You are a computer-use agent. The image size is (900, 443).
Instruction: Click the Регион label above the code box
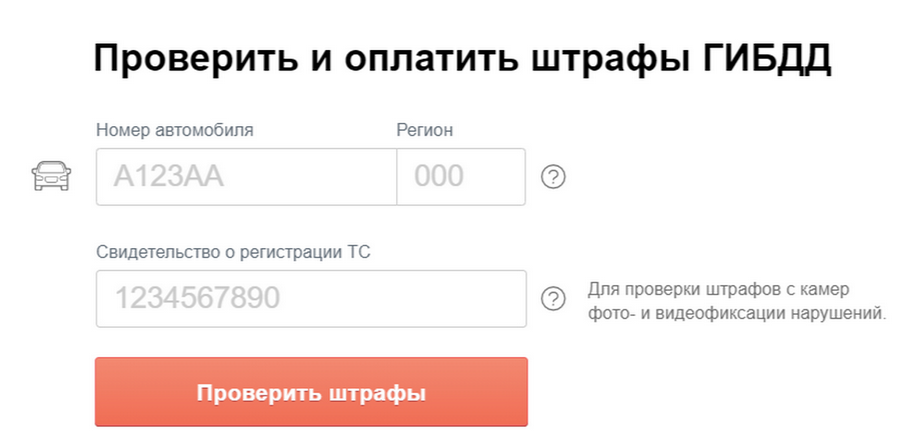pos(425,130)
